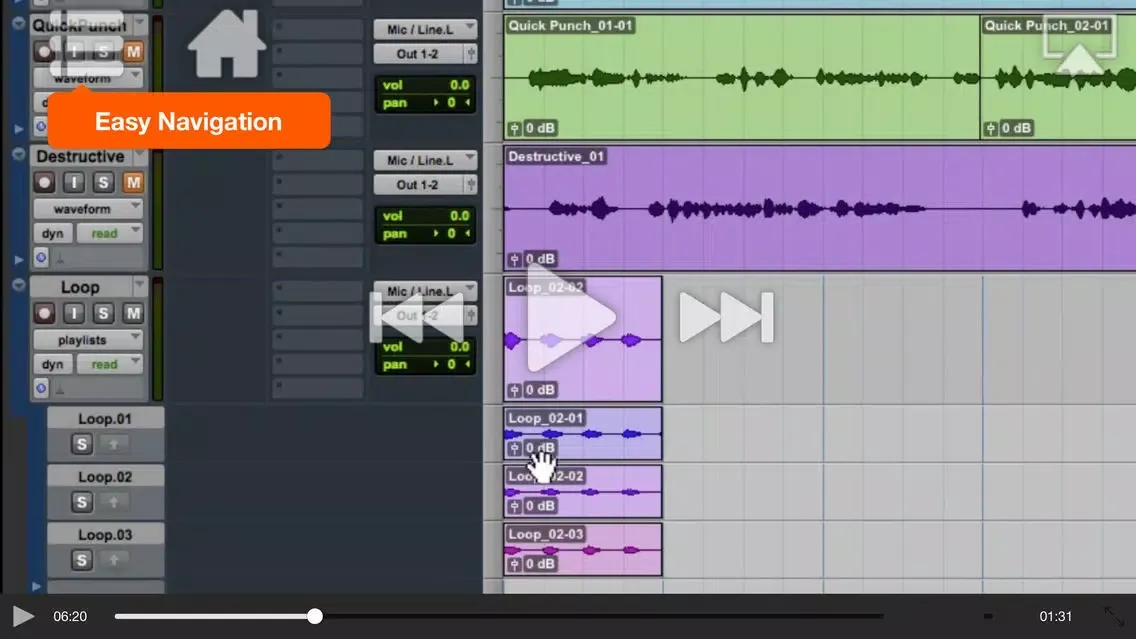
Task: Unmute the Destructive track
Action: pyautogui.click(x=133, y=183)
